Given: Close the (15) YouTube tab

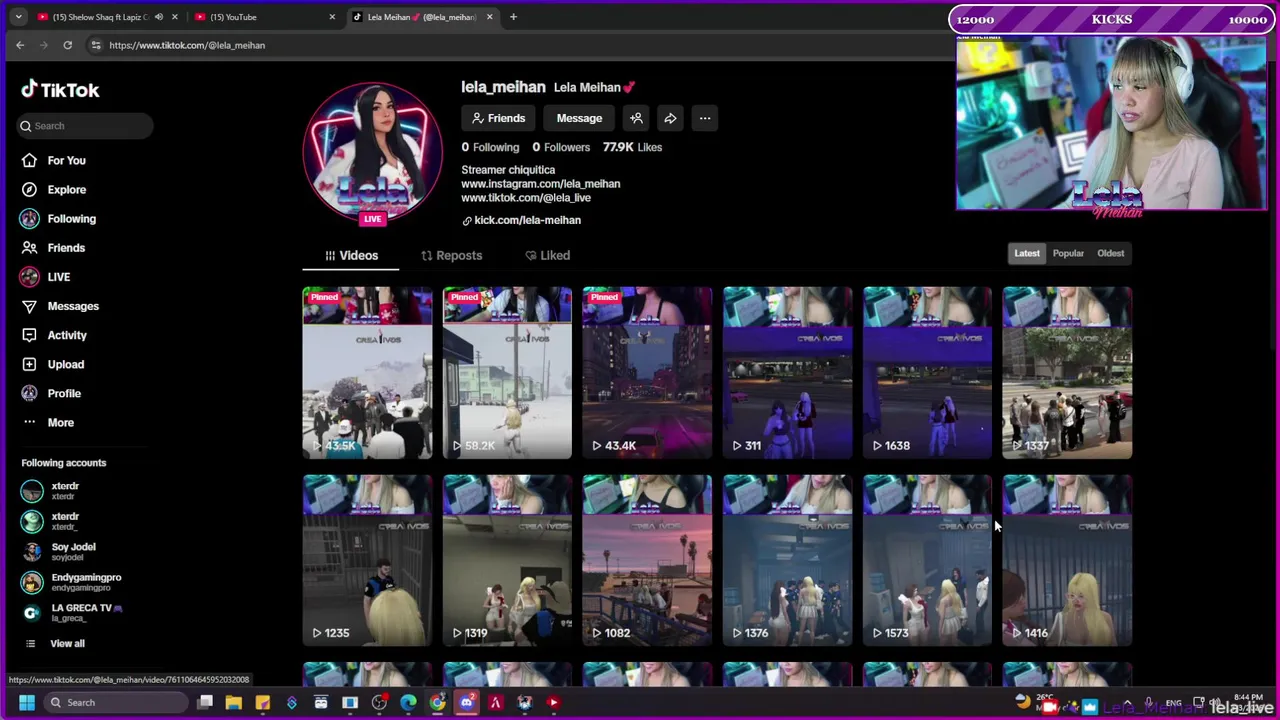Looking at the screenshot, I should point(332,17).
